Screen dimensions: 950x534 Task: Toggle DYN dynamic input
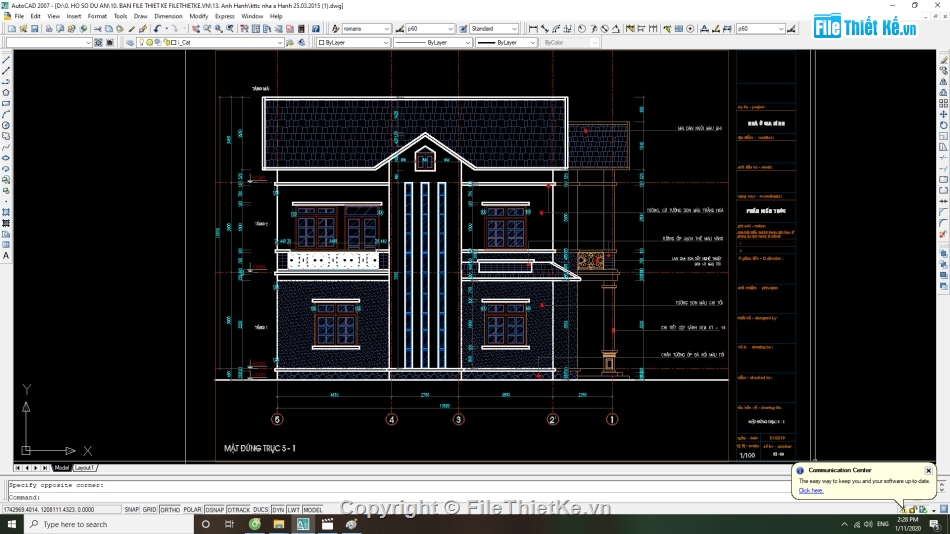278,510
